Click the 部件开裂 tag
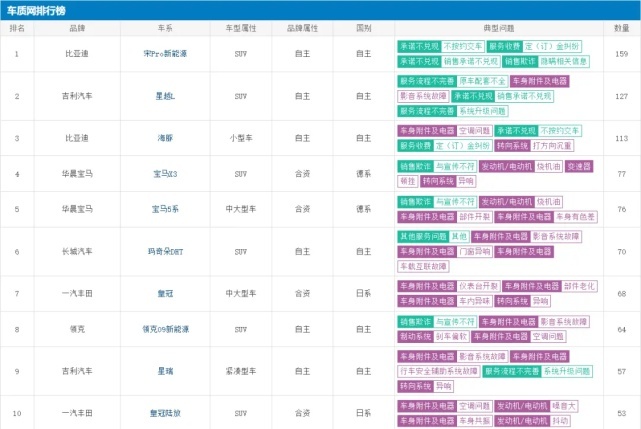The width and height of the screenshot is (641, 429). pyautogui.click(x=474, y=217)
